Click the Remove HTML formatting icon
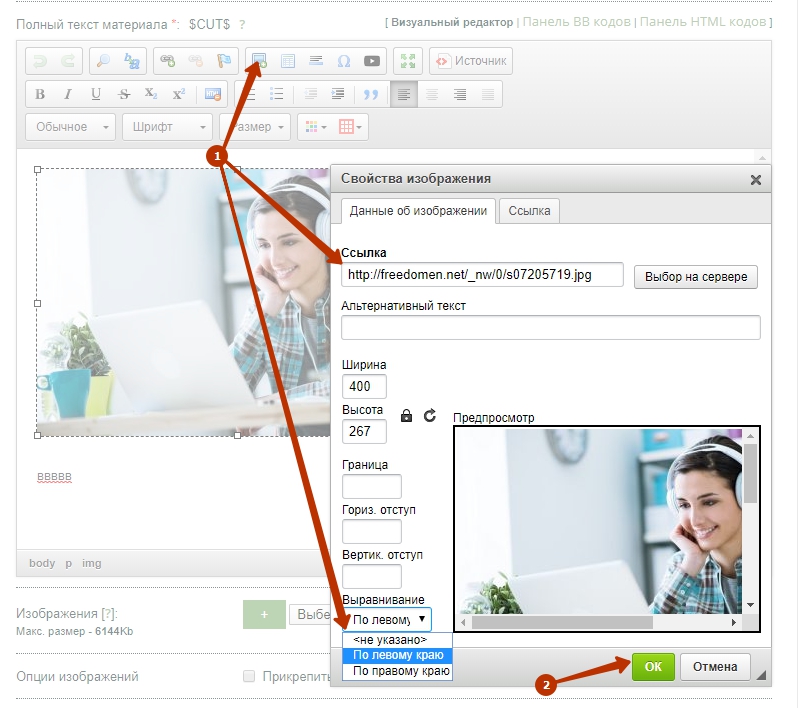Viewport: 798px width, 708px height. pos(212,94)
